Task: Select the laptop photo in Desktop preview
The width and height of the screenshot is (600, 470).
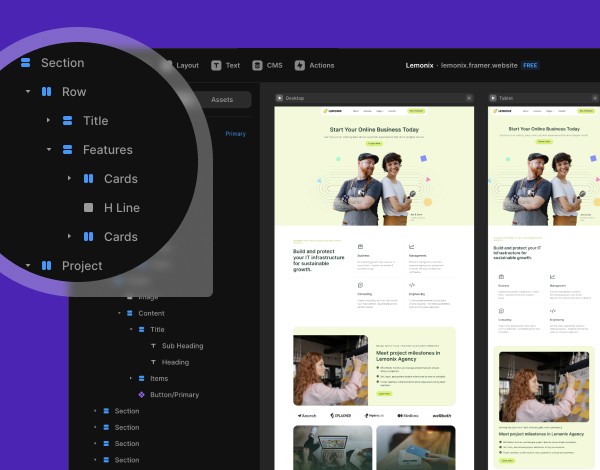Action: tap(333, 448)
